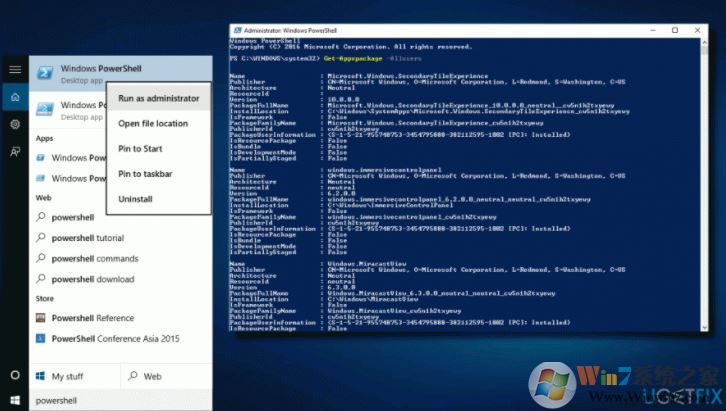726x411 pixels.
Task: Click first Windows PowerShell app icon under Apps
Action: (41, 158)
